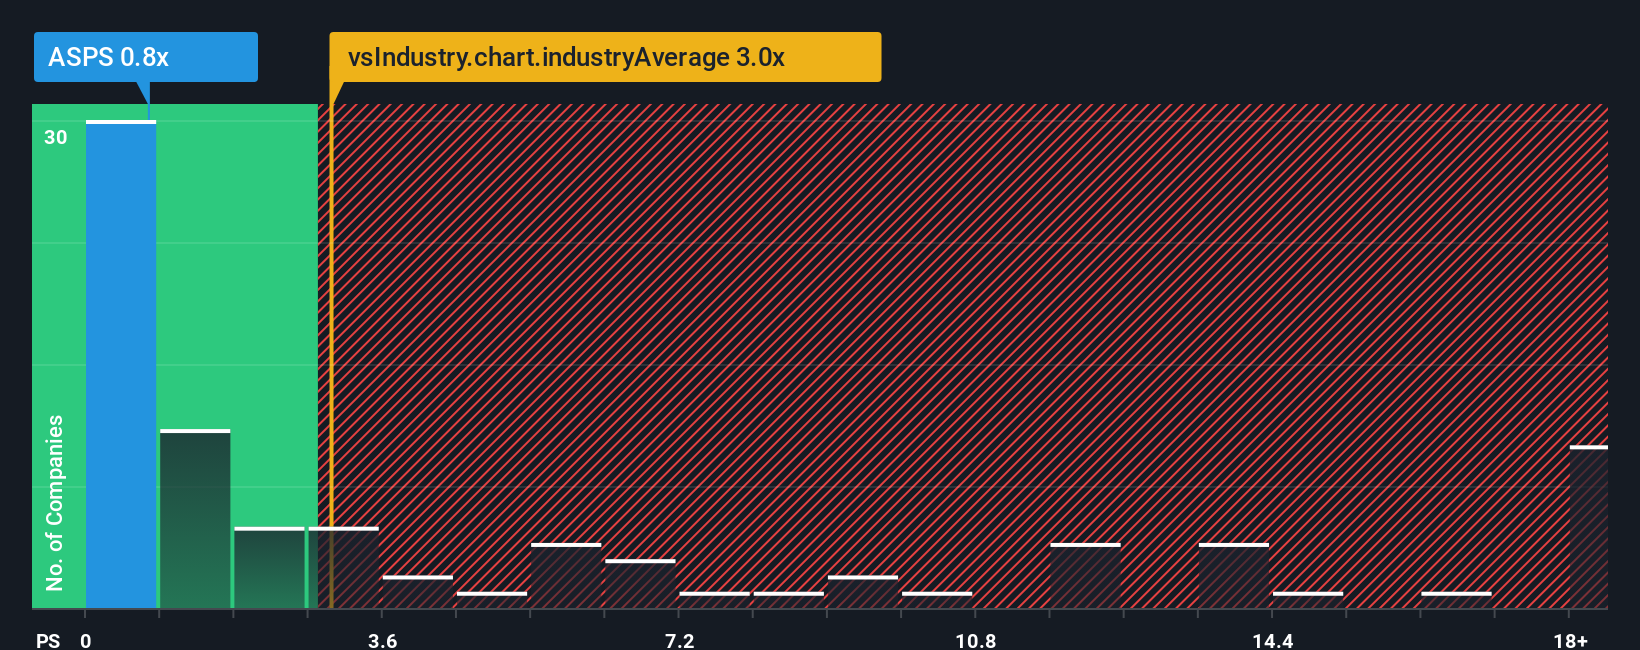Screen dimensions: 1640x650
Task: Click the '30' y-axis value
Action: [56, 138]
